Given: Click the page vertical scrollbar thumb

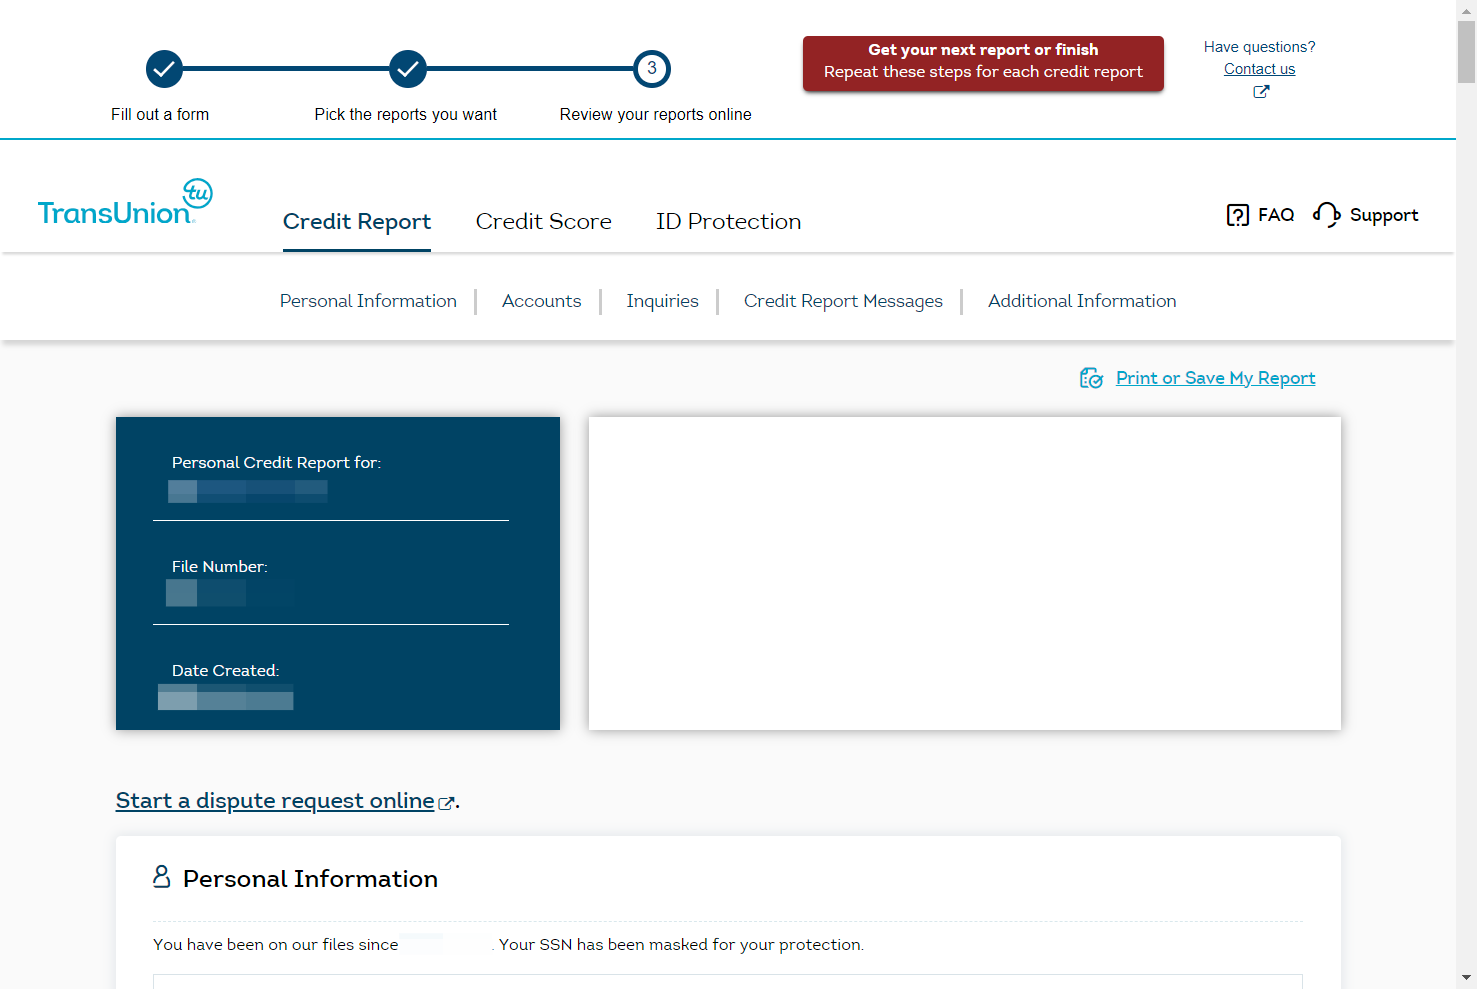Looking at the screenshot, I should [1467, 52].
